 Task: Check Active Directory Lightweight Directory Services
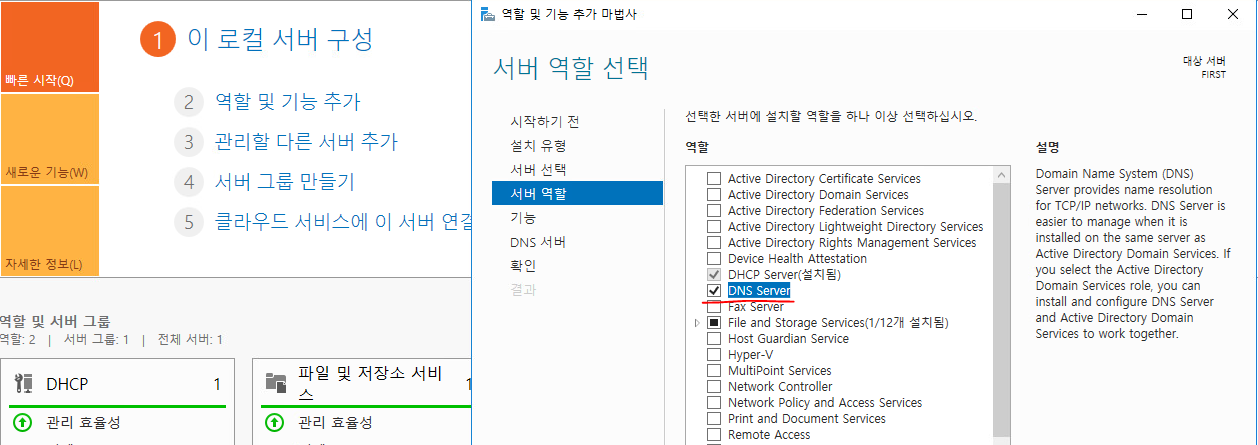714,227
